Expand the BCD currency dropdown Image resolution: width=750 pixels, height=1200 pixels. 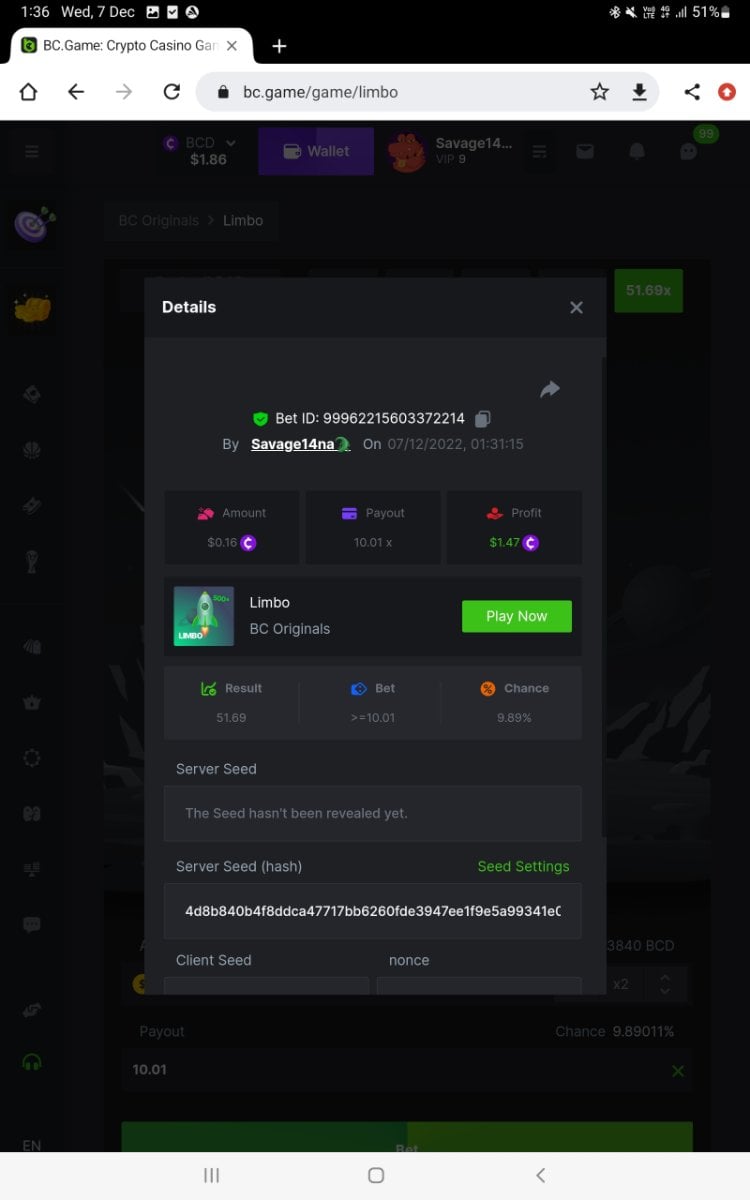click(x=231, y=143)
